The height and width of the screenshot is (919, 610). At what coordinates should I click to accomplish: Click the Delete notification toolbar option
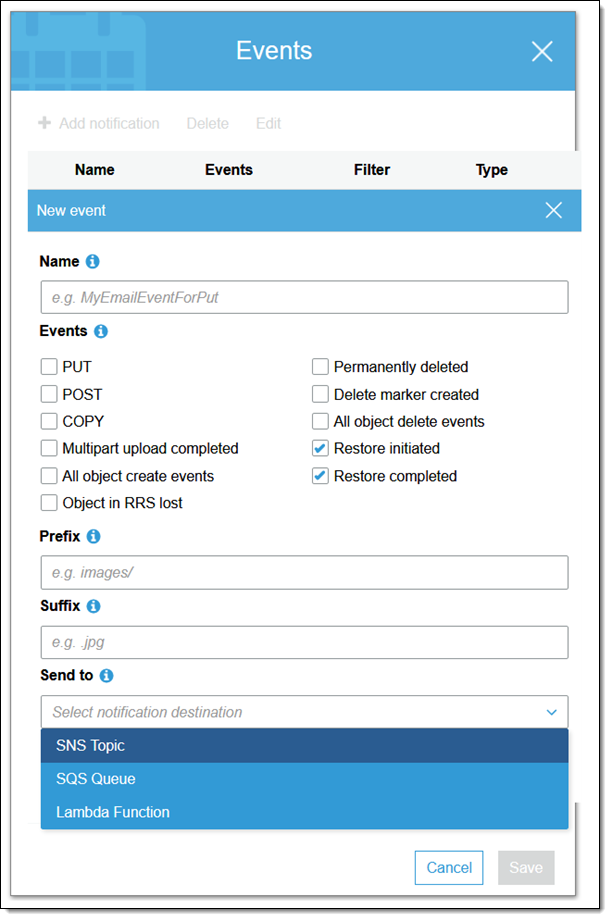(x=207, y=124)
